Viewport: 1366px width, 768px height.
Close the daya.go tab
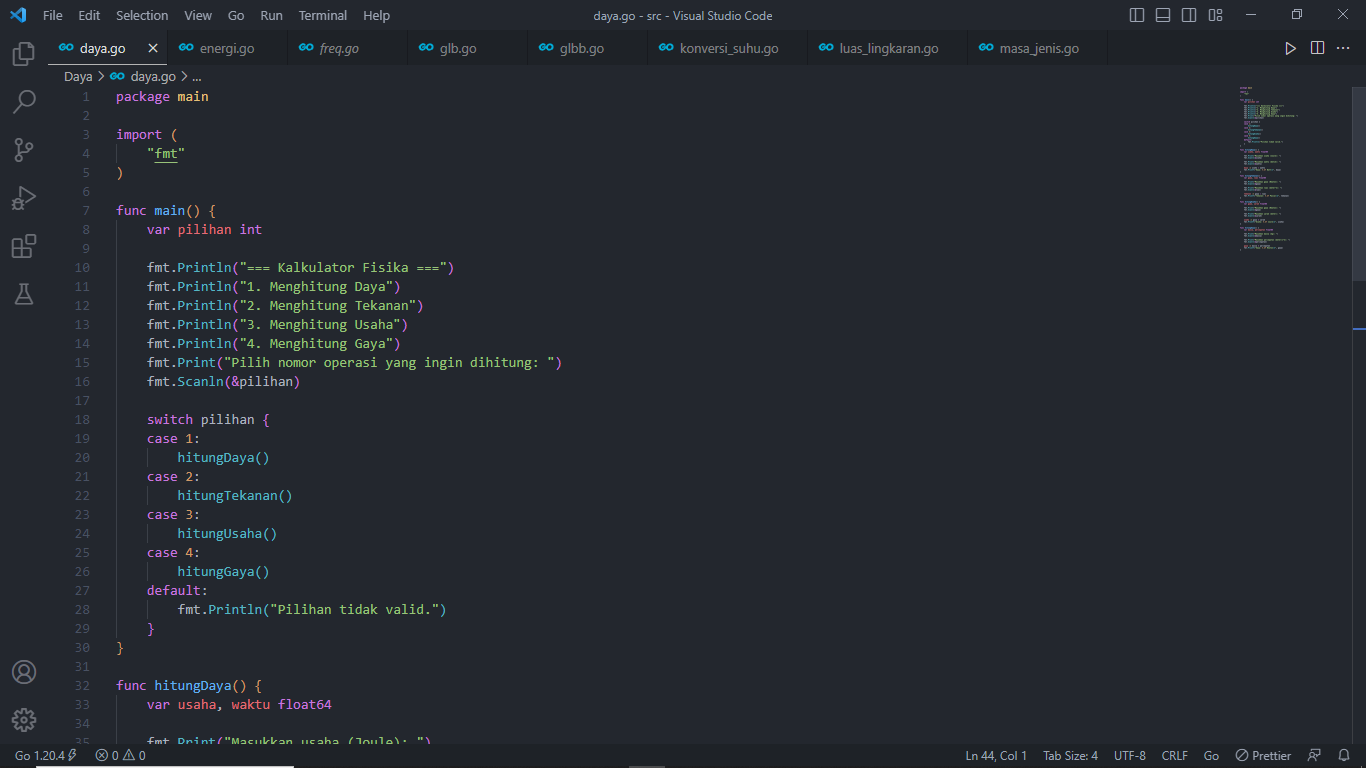point(153,48)
